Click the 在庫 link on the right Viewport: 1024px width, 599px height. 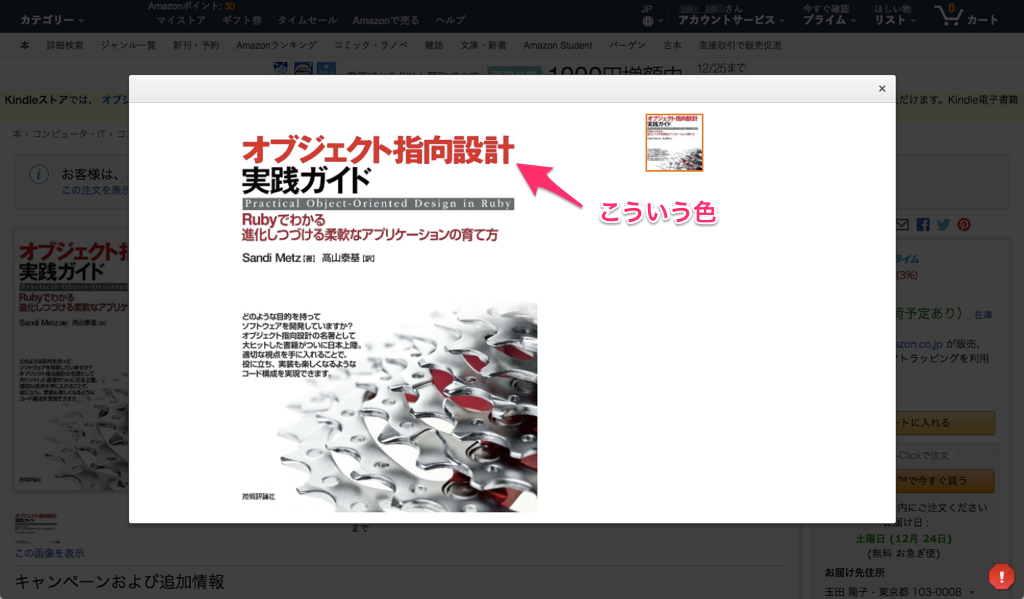984,315
